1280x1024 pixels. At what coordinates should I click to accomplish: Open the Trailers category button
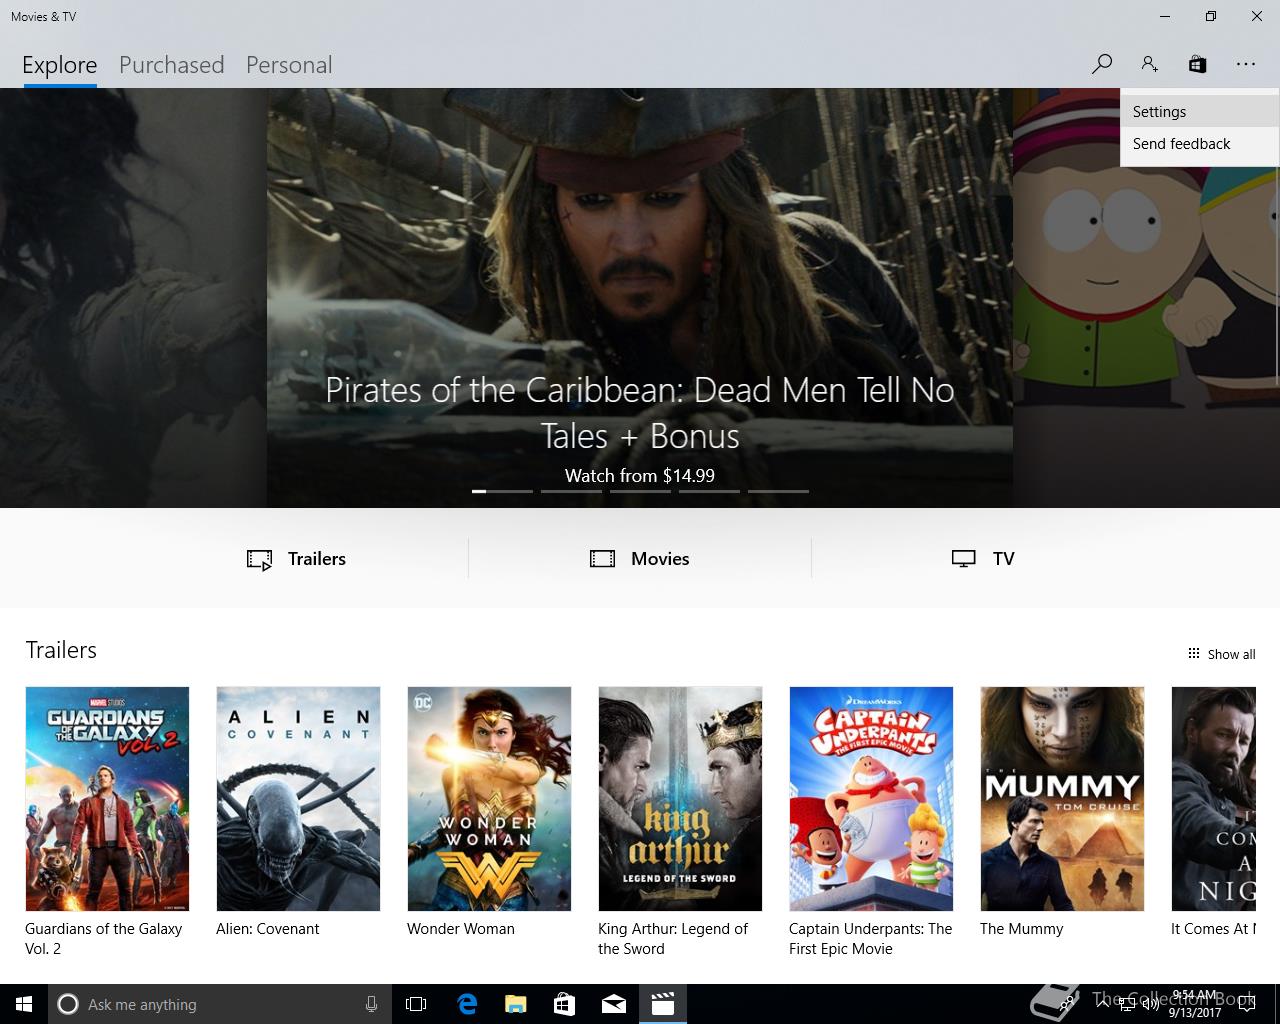pyautogui.click(x=297, y=559)
